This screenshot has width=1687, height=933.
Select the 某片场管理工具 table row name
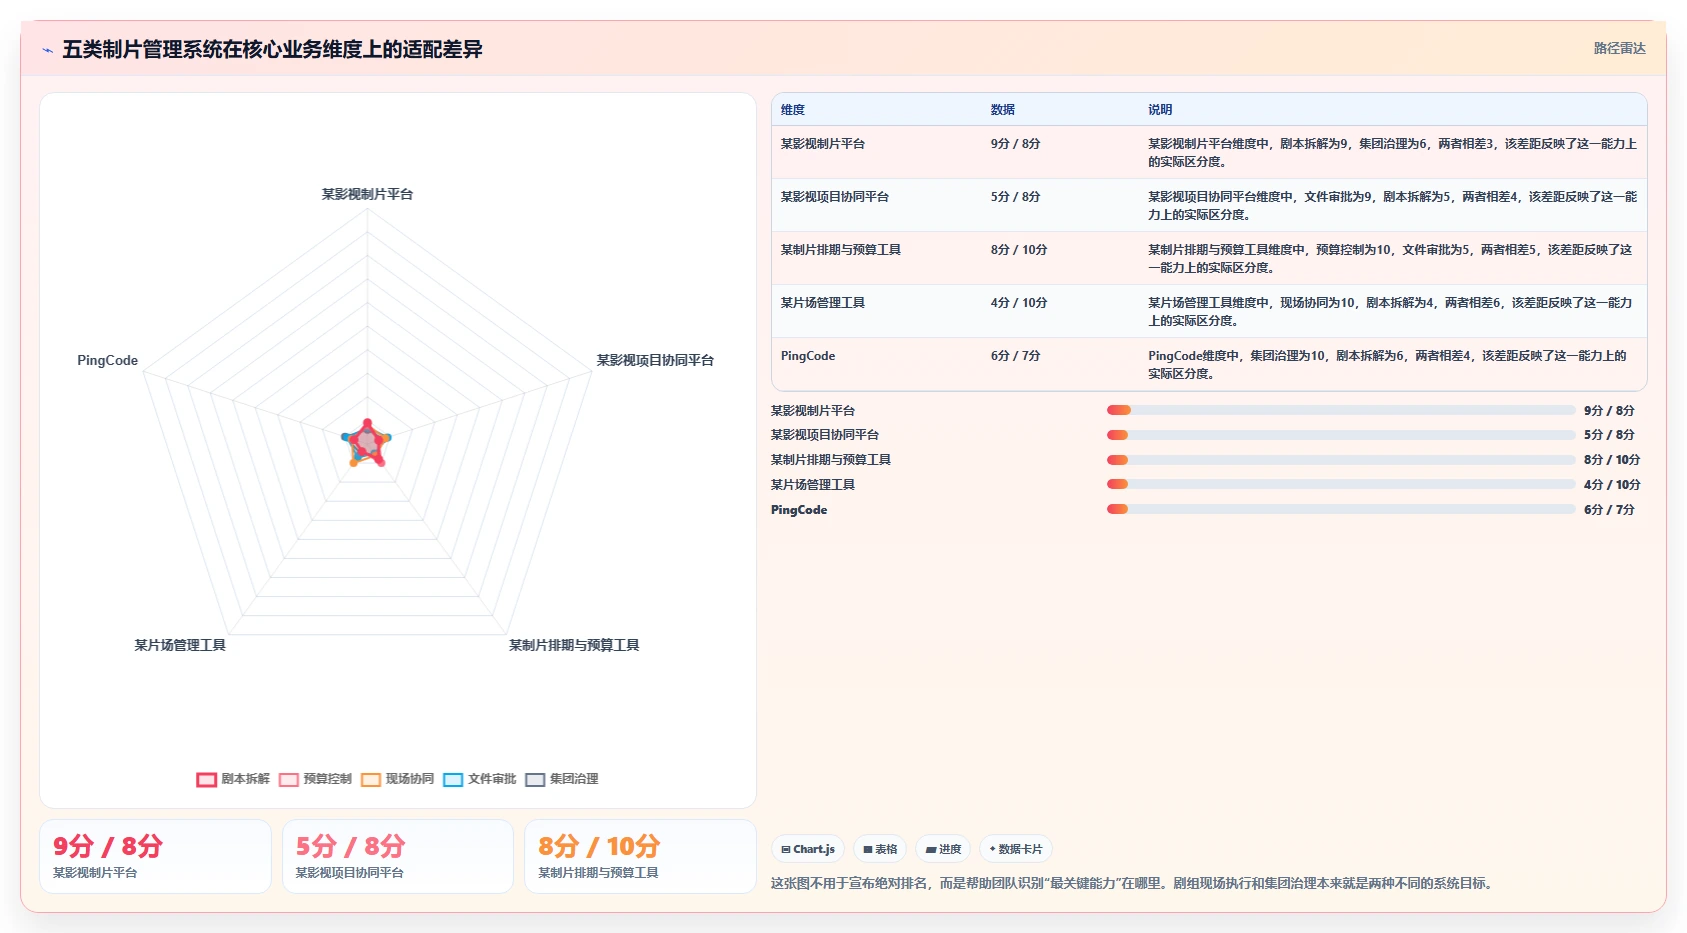tap(823, 303)
